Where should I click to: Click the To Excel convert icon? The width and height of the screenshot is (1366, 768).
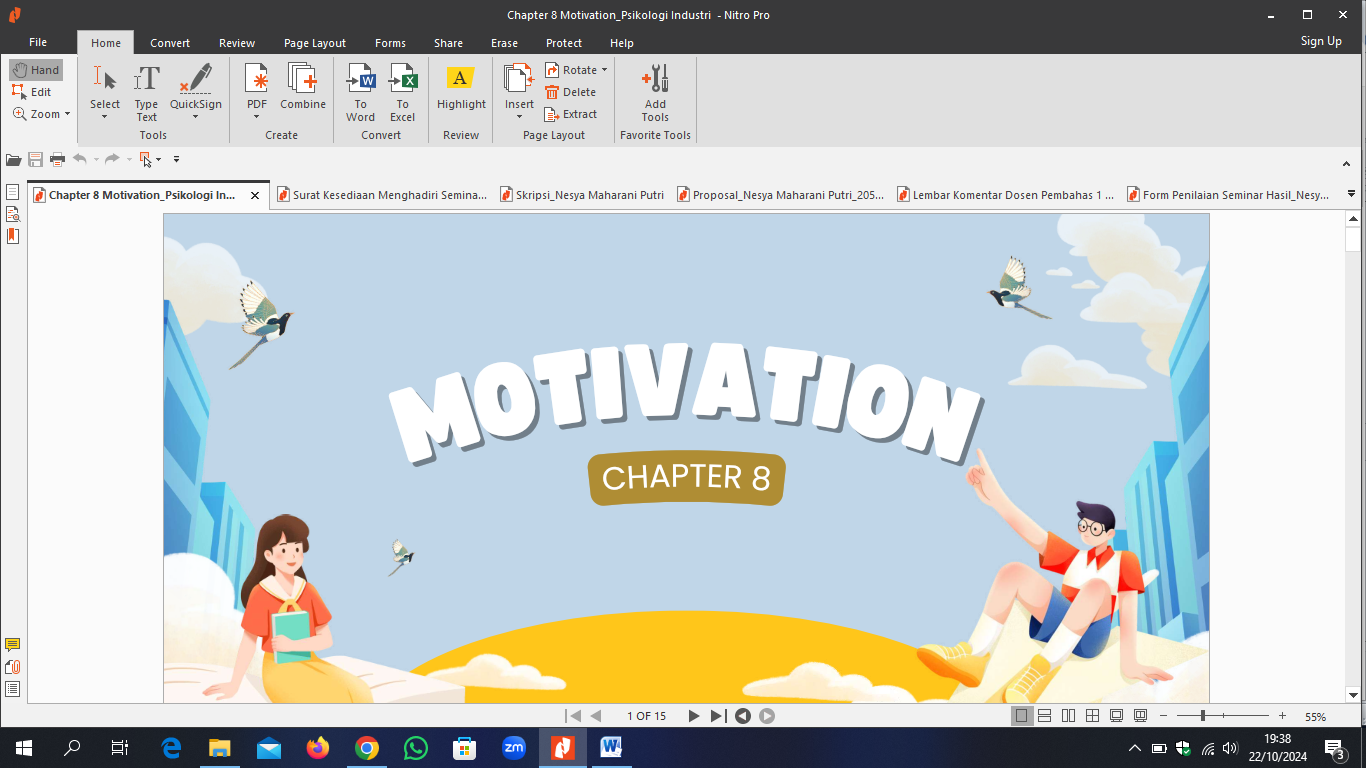coord(402,93)
